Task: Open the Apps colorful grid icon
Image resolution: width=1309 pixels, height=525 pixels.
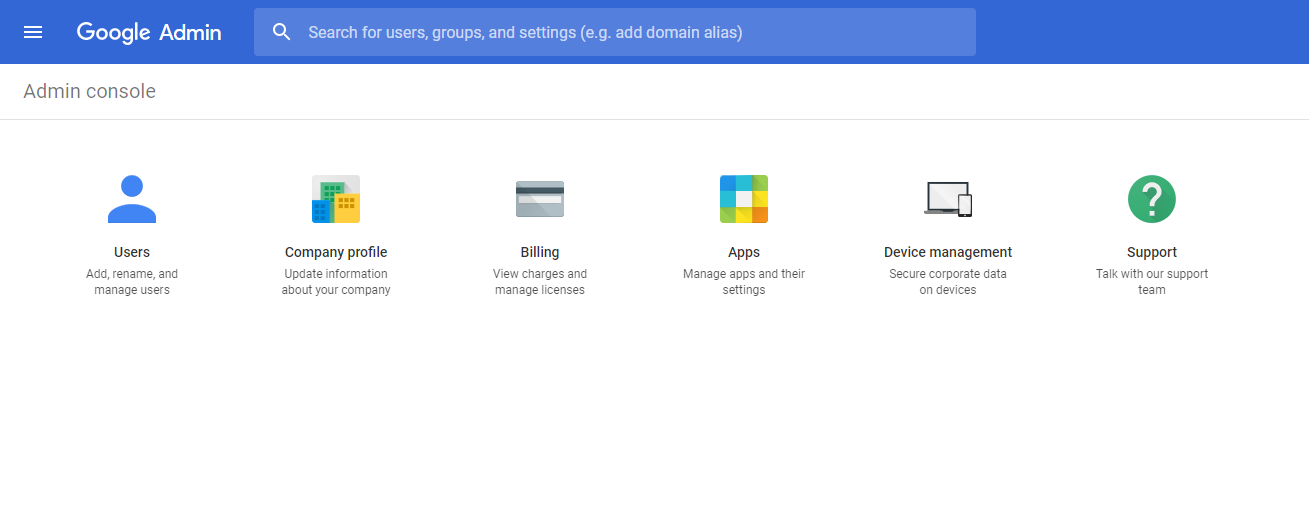Action: tap(744, 199)
